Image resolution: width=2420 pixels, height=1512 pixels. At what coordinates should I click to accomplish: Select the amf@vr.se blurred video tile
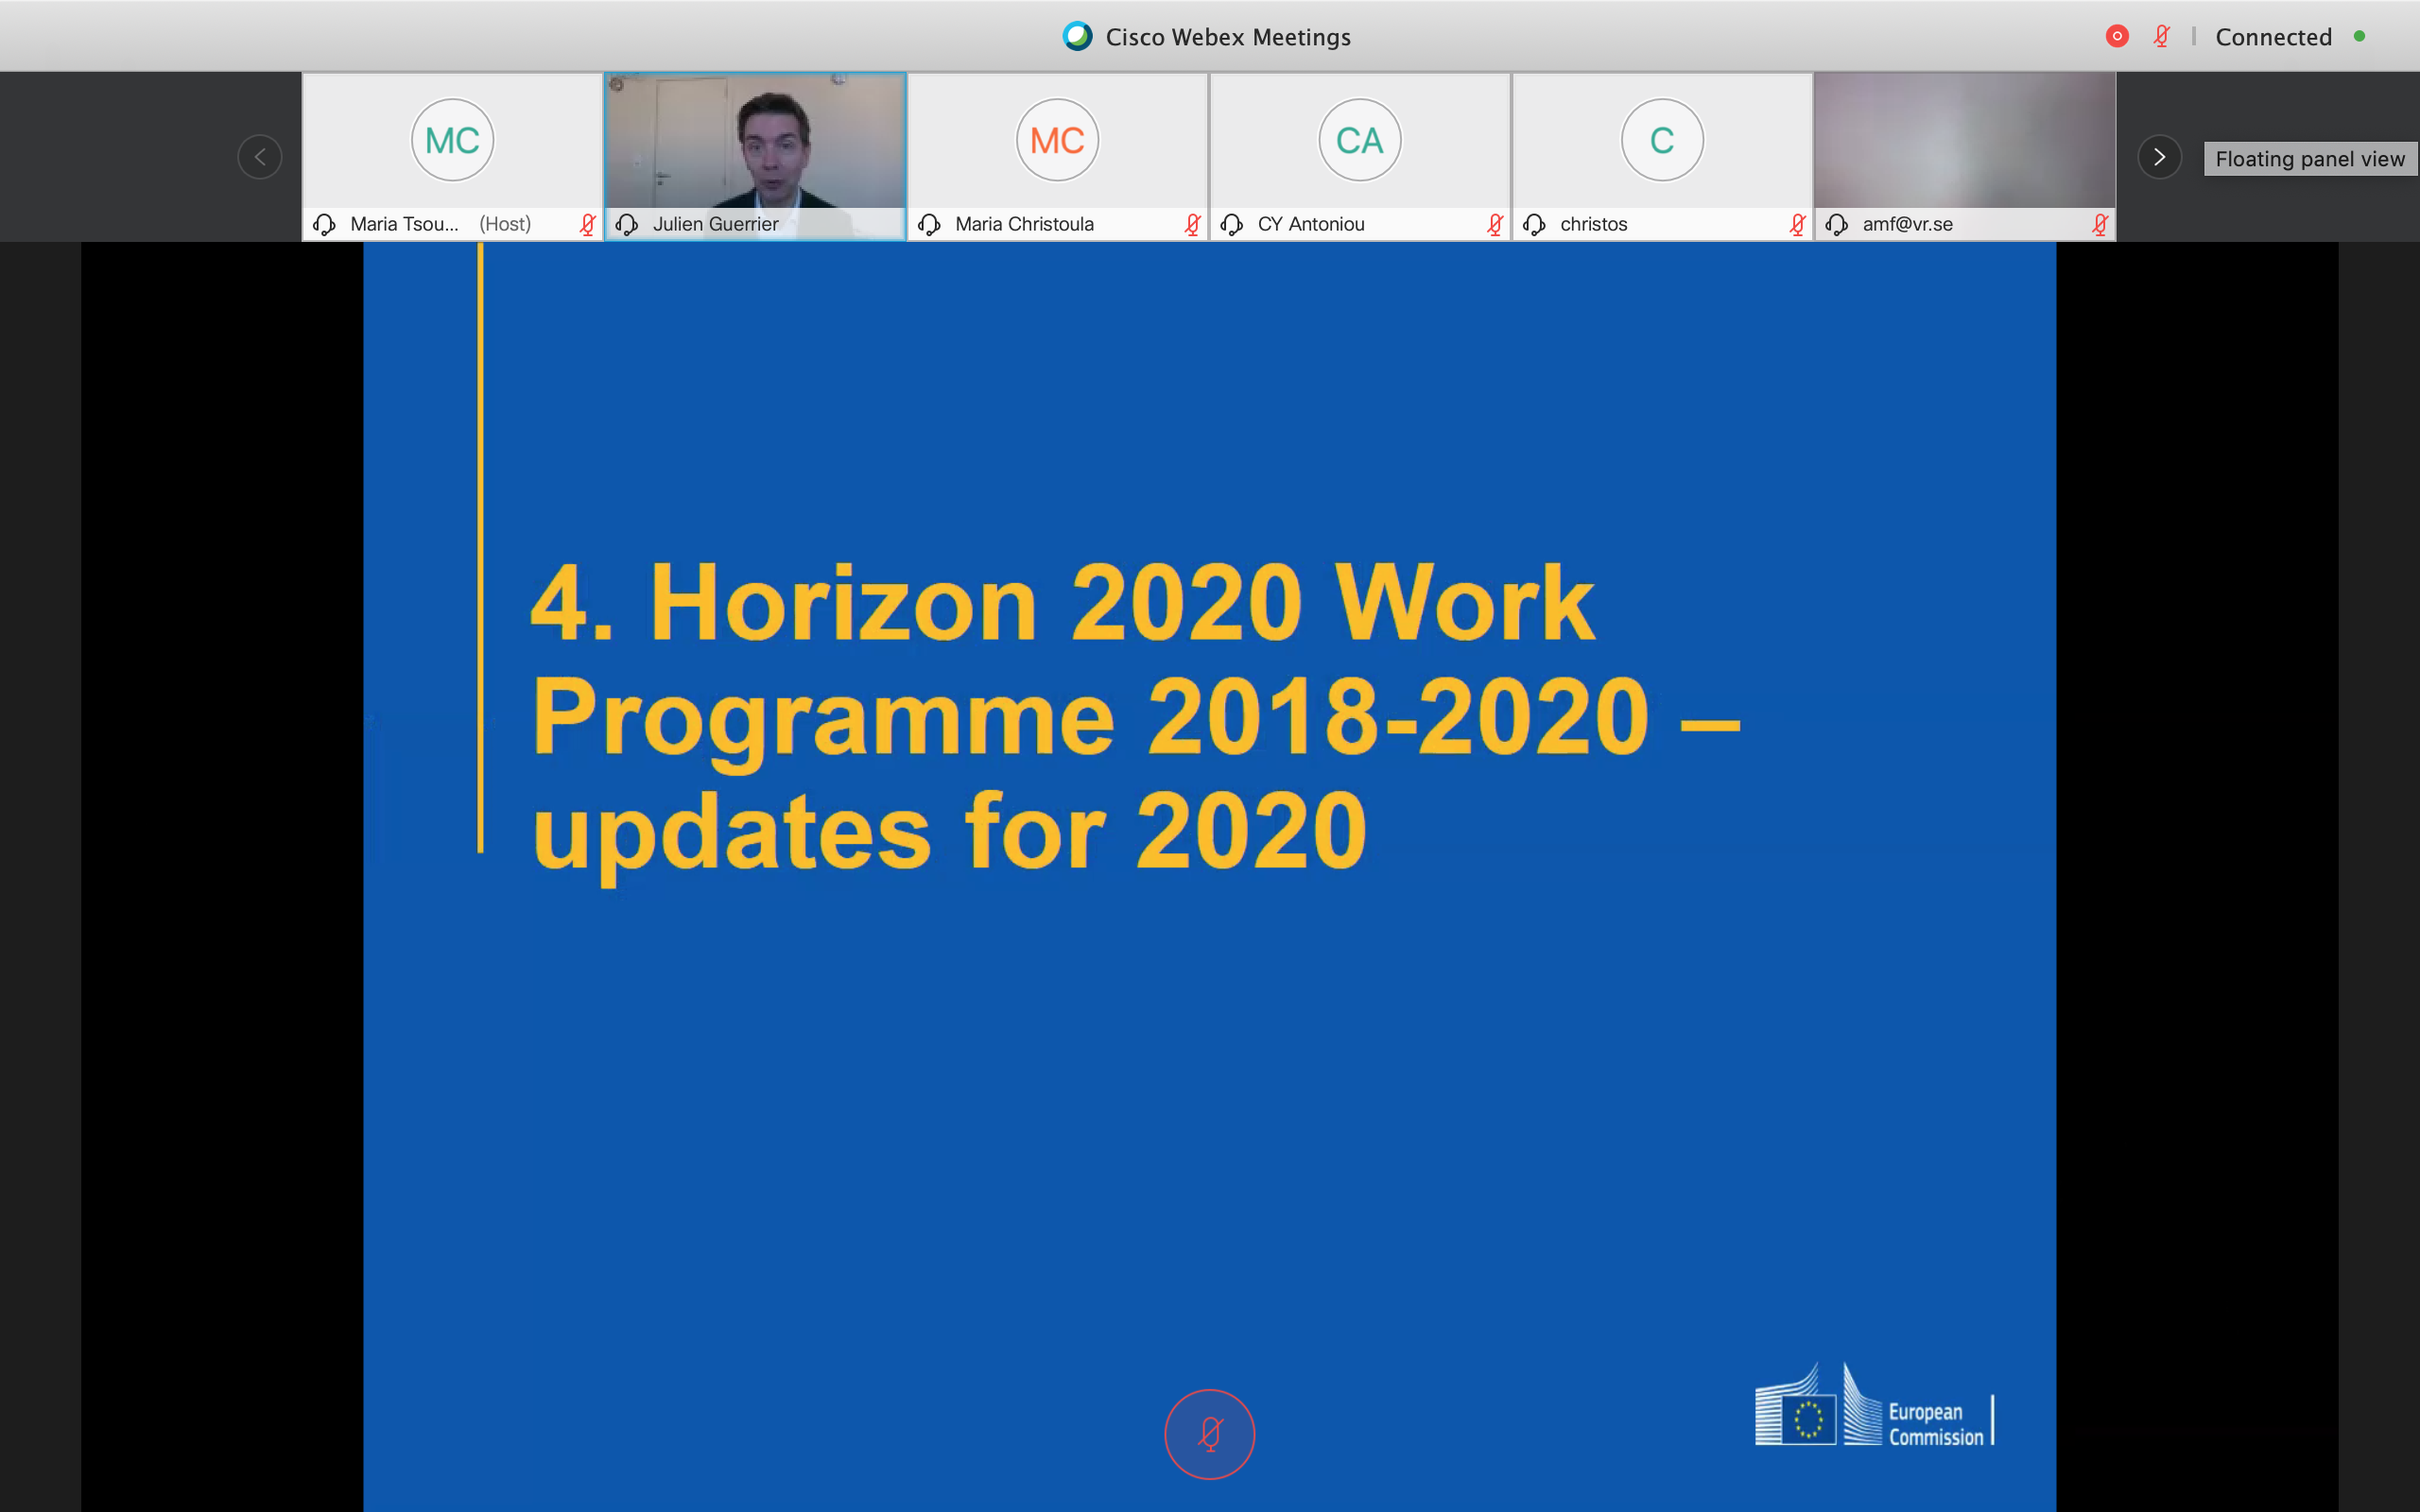[1964, 140]
